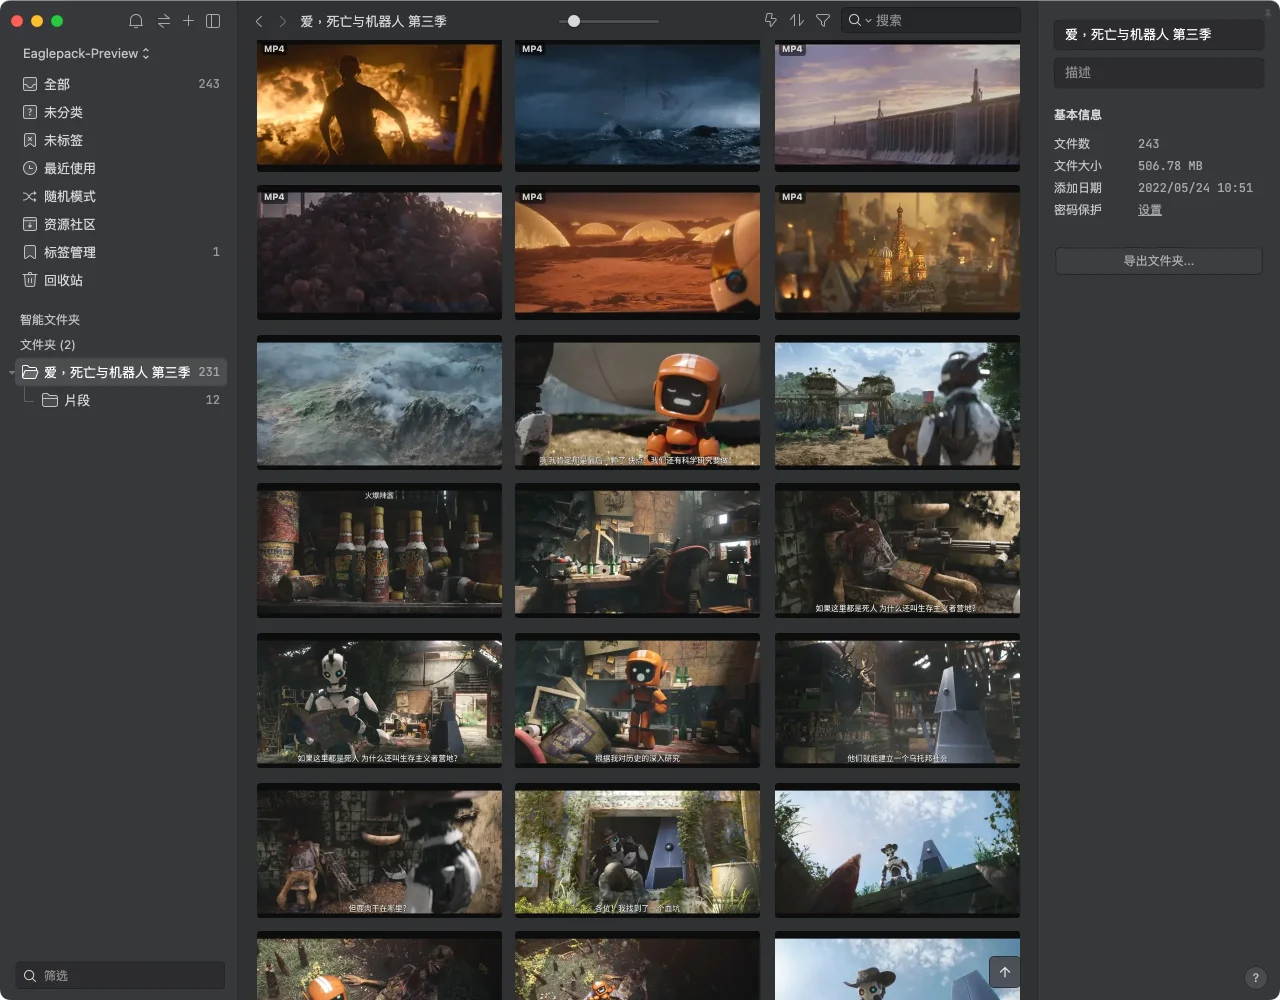Viewport: 1280px width, 1000px height.
Task: Open the sort order icon
Action: 797,20
